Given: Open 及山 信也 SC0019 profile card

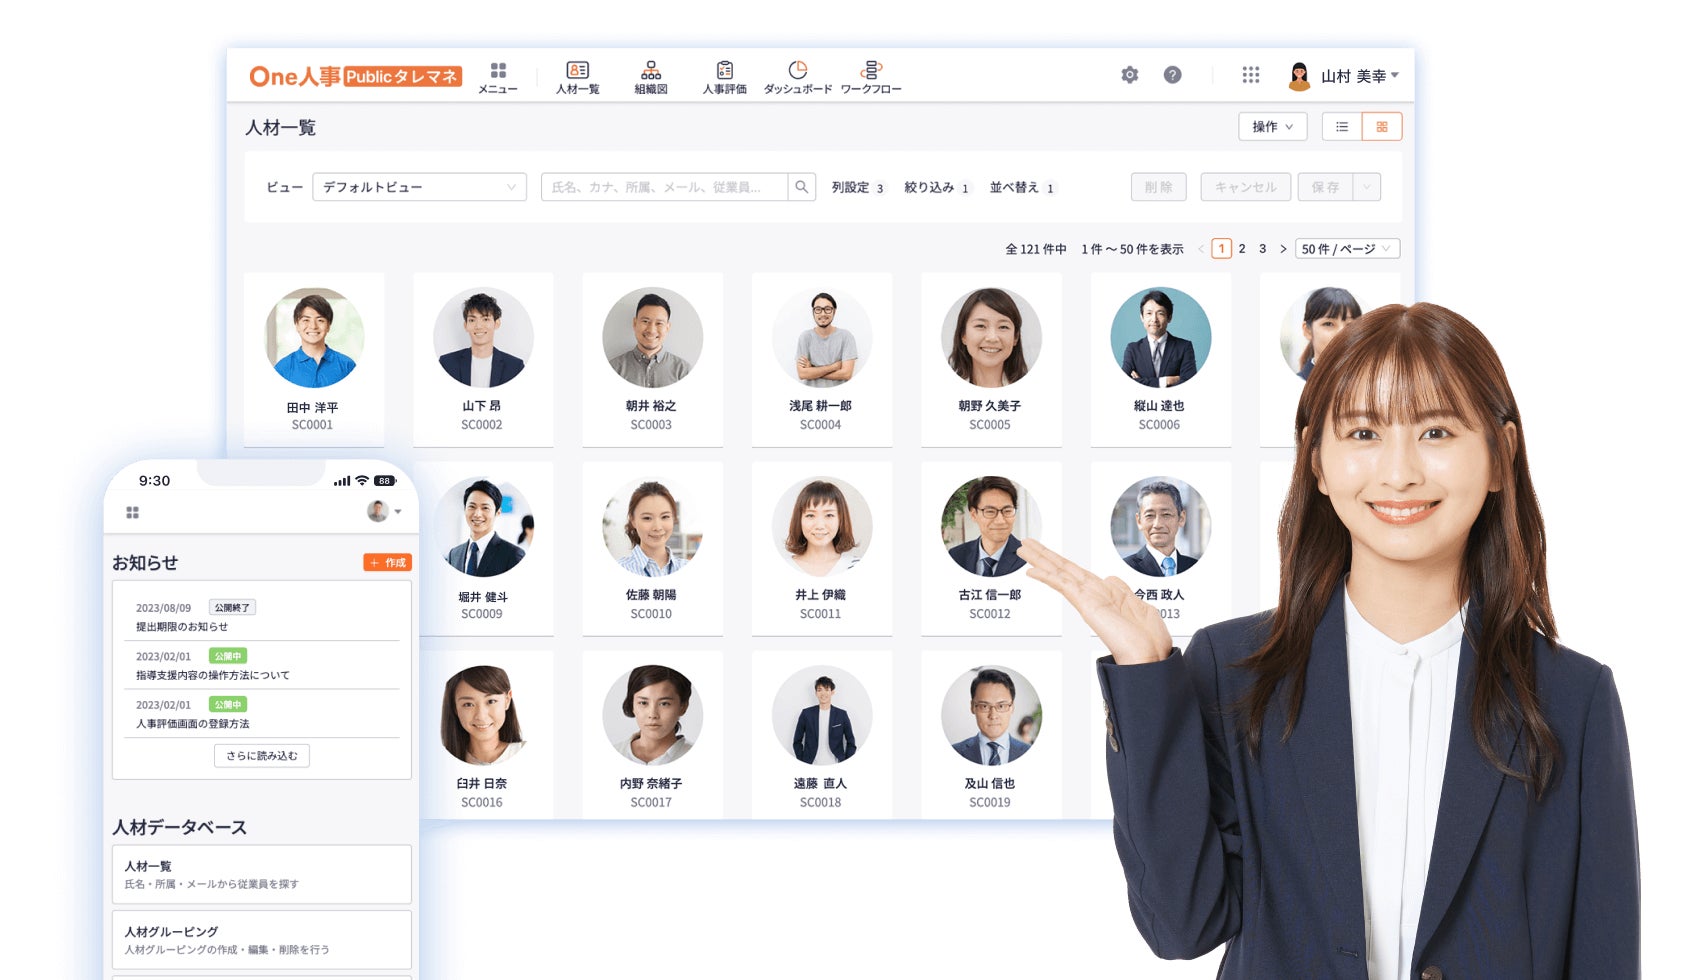Looking at the screenshot, I should coord(991,735).
